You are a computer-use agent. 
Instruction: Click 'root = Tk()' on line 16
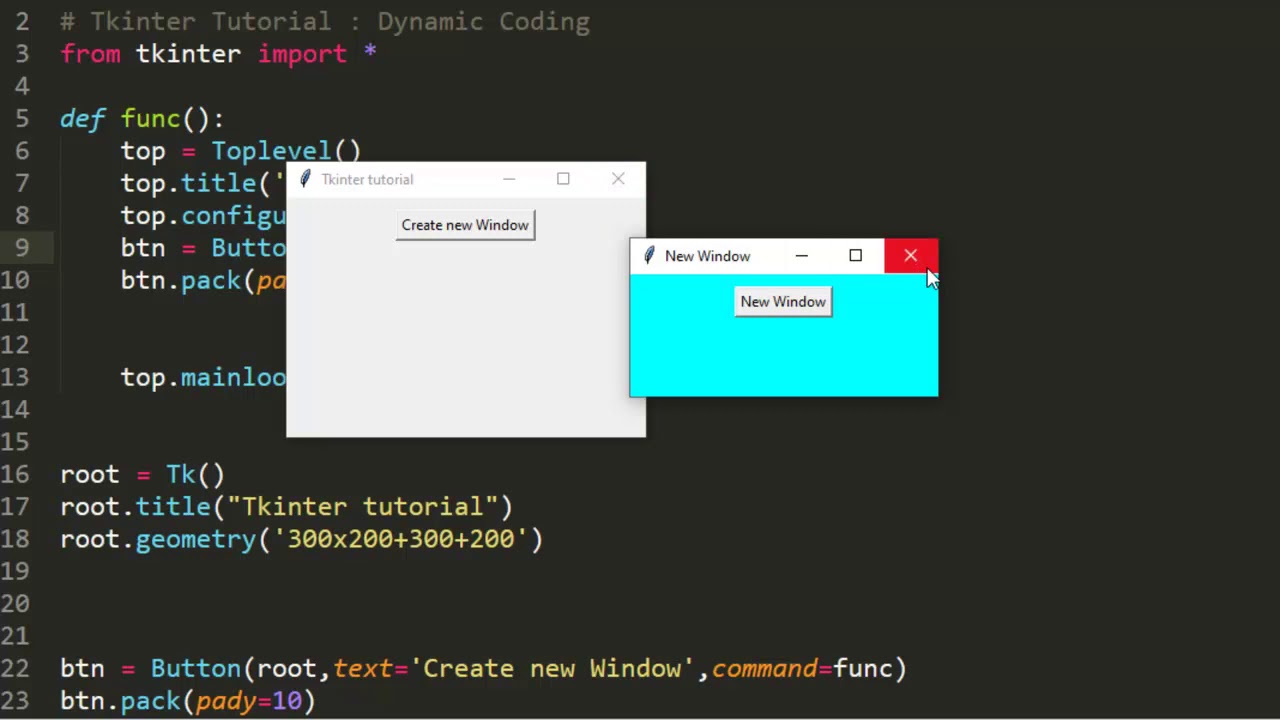143,474
